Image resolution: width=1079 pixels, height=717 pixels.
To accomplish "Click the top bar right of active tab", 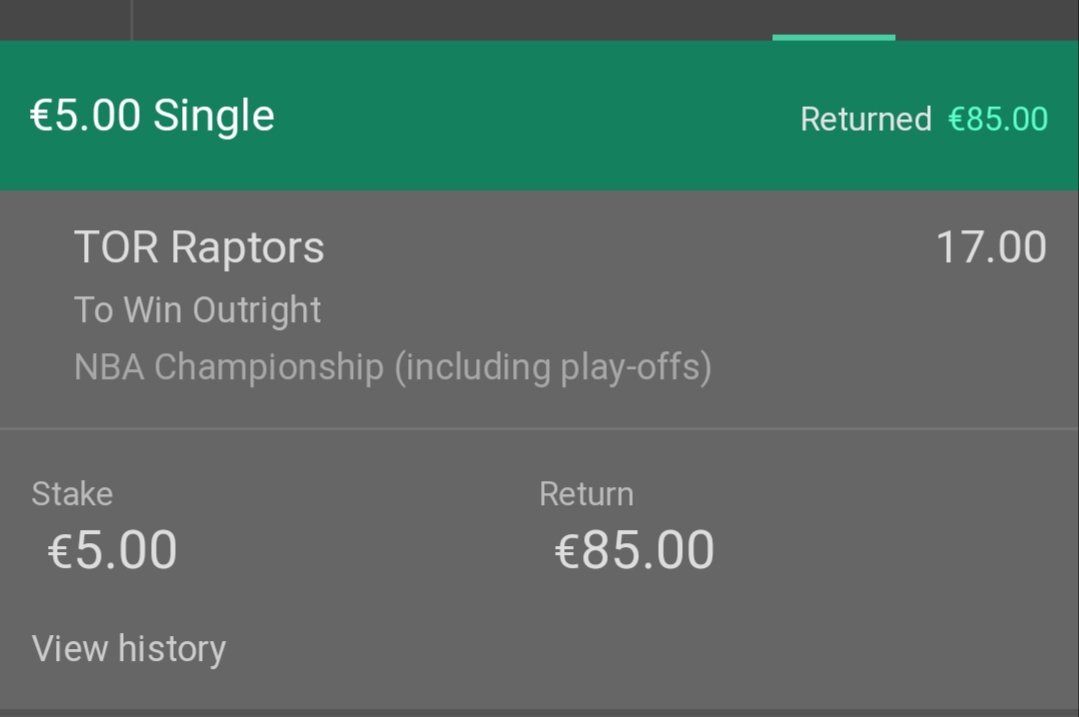I will [x=987, y=20].
